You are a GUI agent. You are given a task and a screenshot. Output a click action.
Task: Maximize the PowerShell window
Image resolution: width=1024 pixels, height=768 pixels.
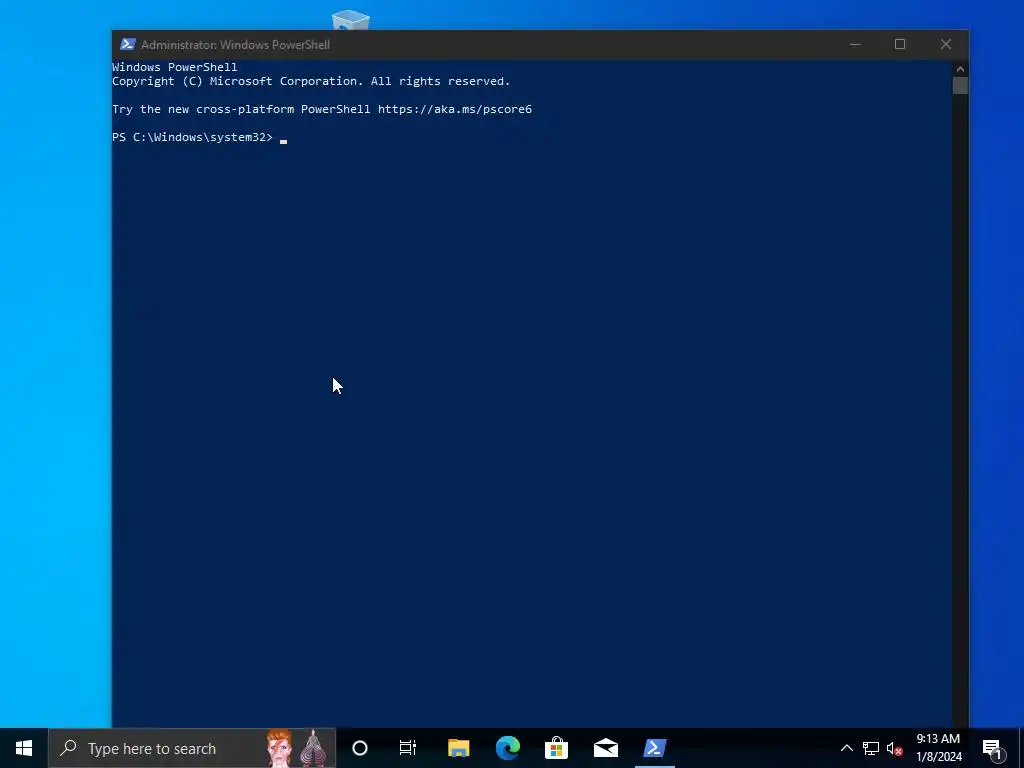(x=900, y=44)
